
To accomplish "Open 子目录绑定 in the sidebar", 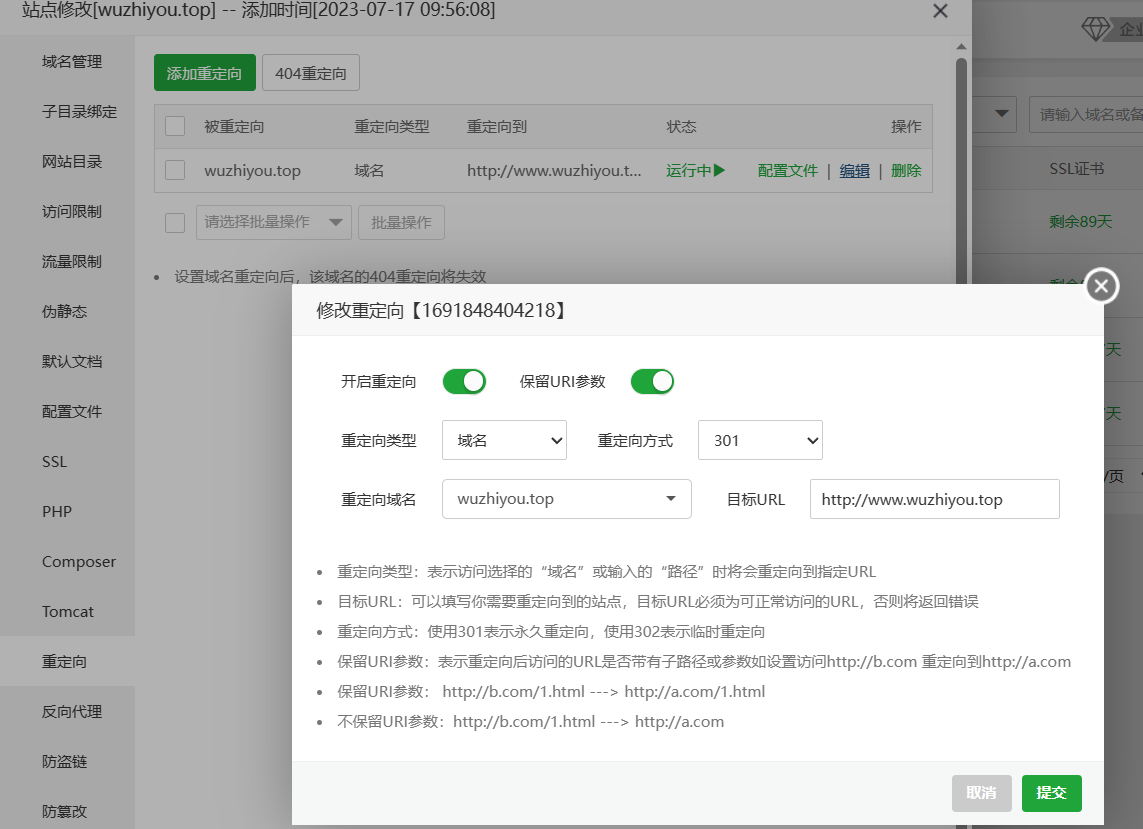I will point(79,112).
